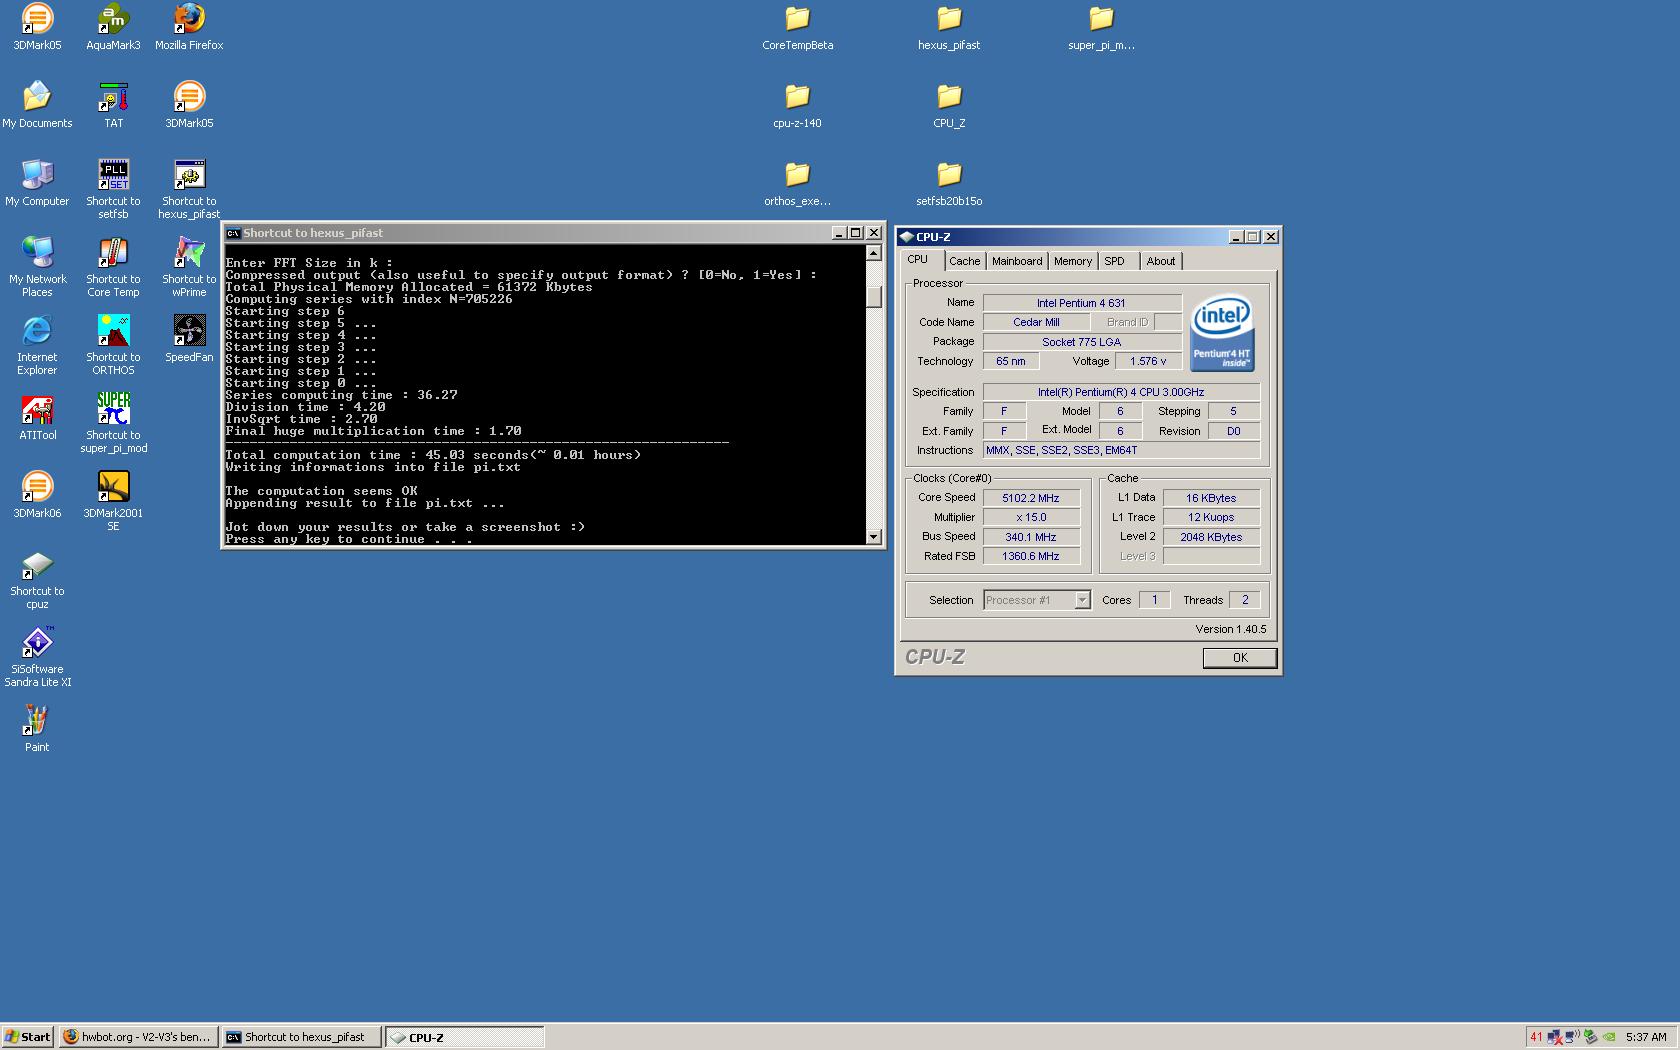Click the Intel Pentium 4 HT logo

click(1222, 332)
